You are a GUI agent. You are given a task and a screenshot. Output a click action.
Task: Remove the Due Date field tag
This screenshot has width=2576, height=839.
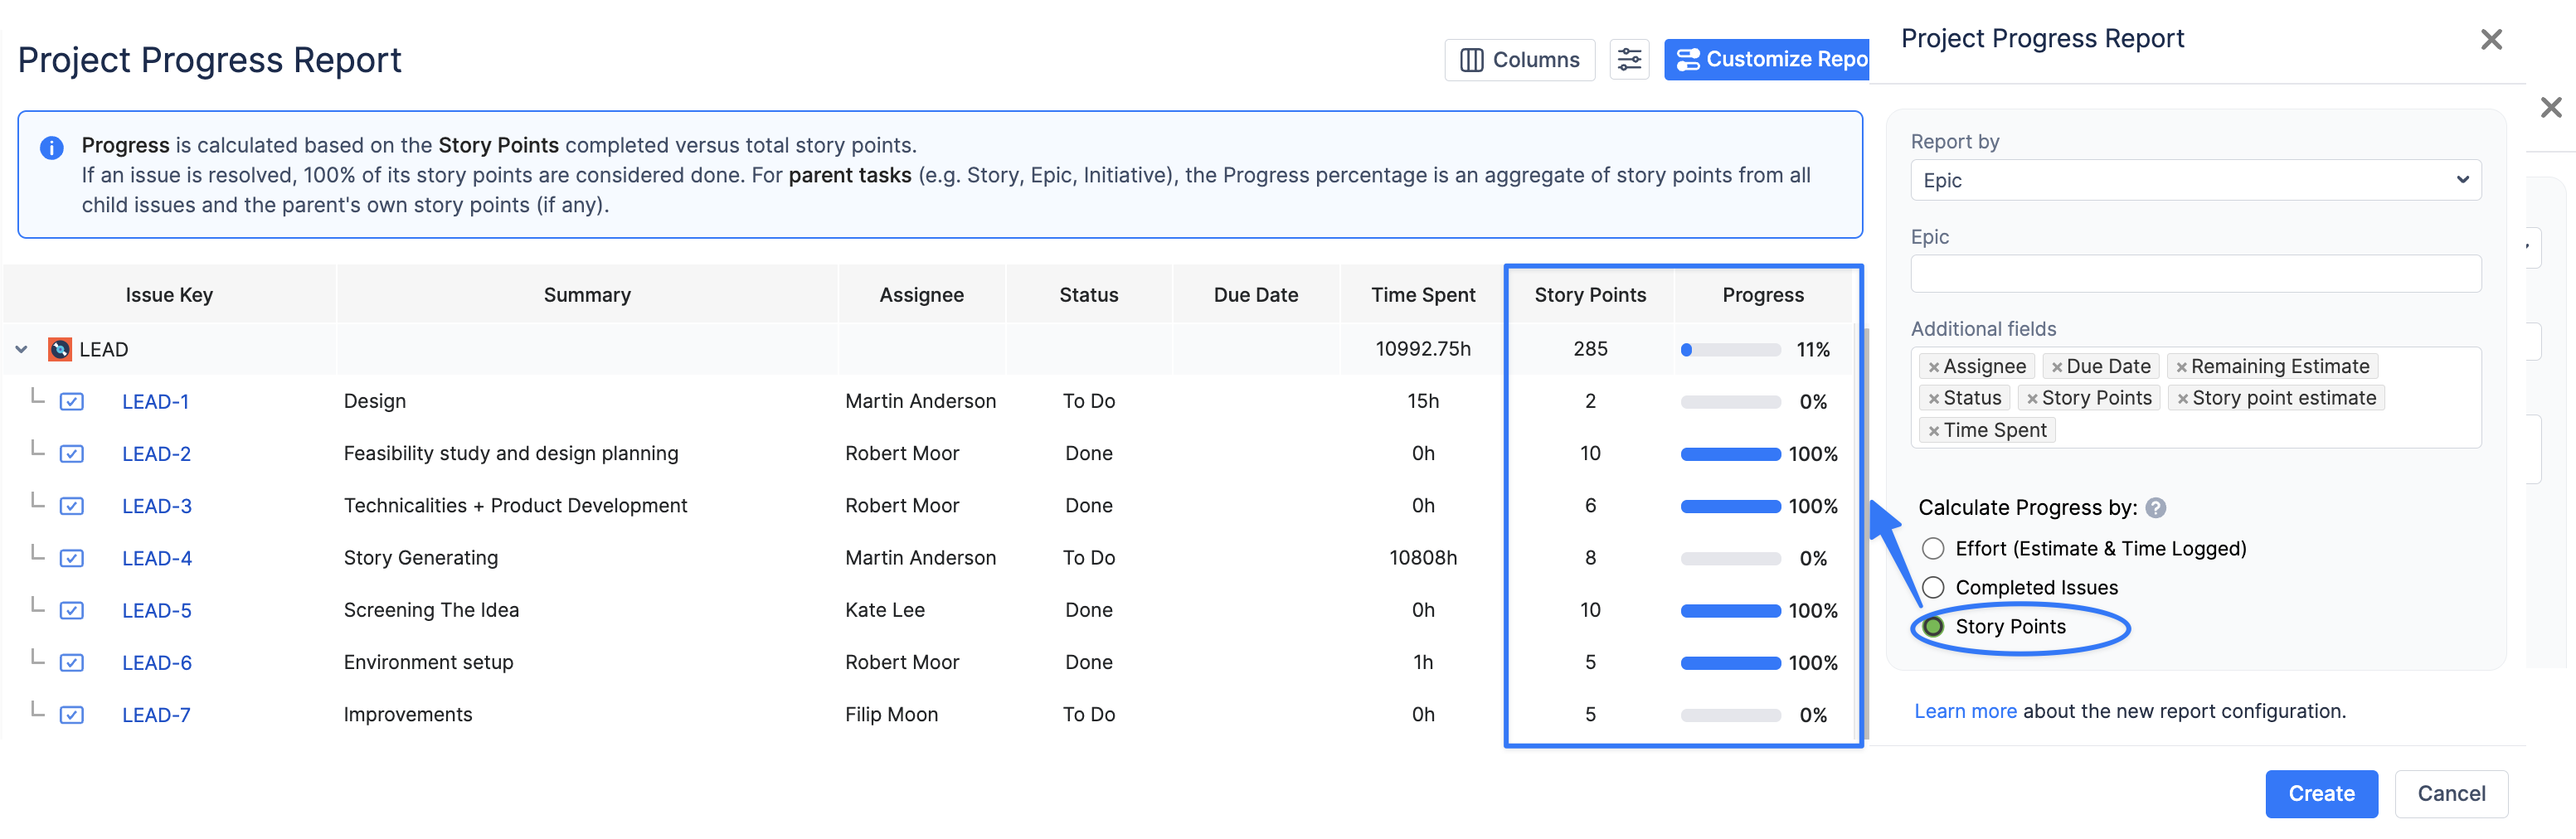coord(2056,367)
